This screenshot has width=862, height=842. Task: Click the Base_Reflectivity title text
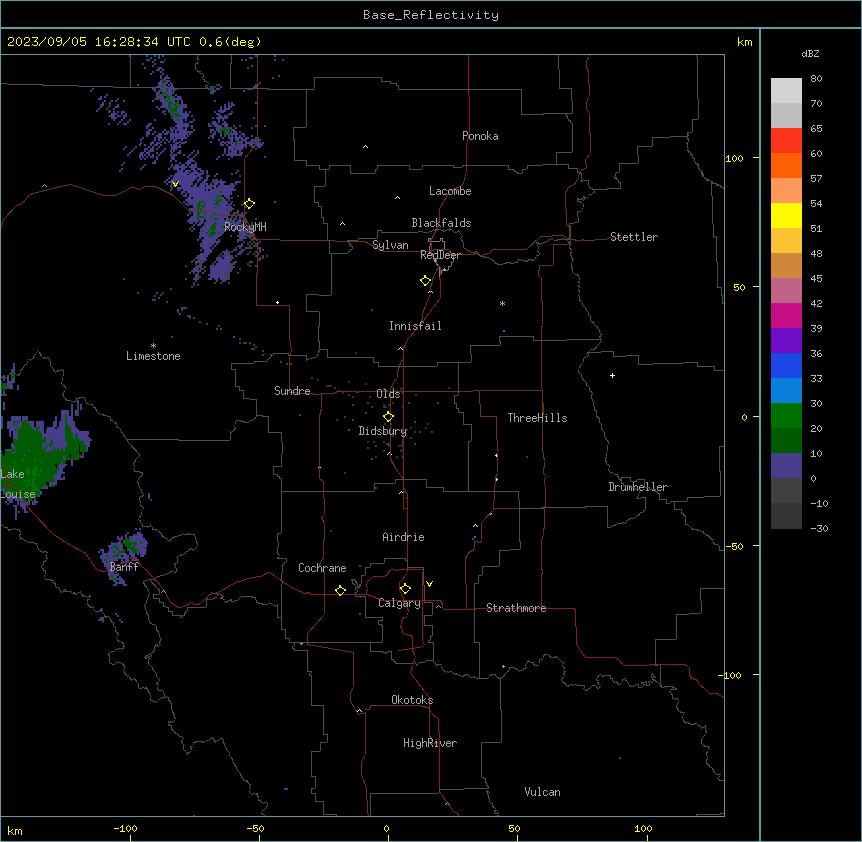(x=431, y=15)
